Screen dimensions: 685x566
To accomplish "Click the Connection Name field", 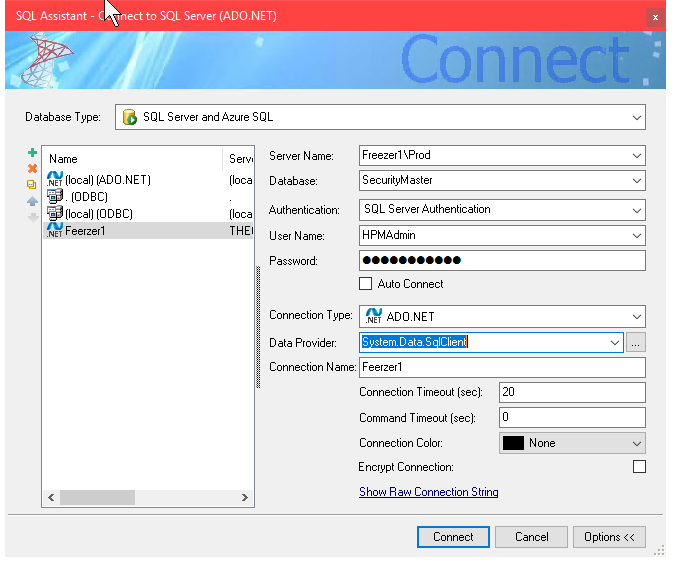I will pyautogui.click(x=502, y=367).
